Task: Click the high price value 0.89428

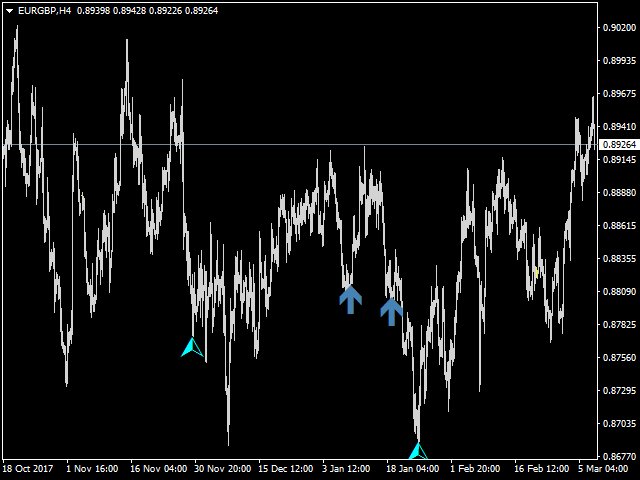Action: coord(129,11)
